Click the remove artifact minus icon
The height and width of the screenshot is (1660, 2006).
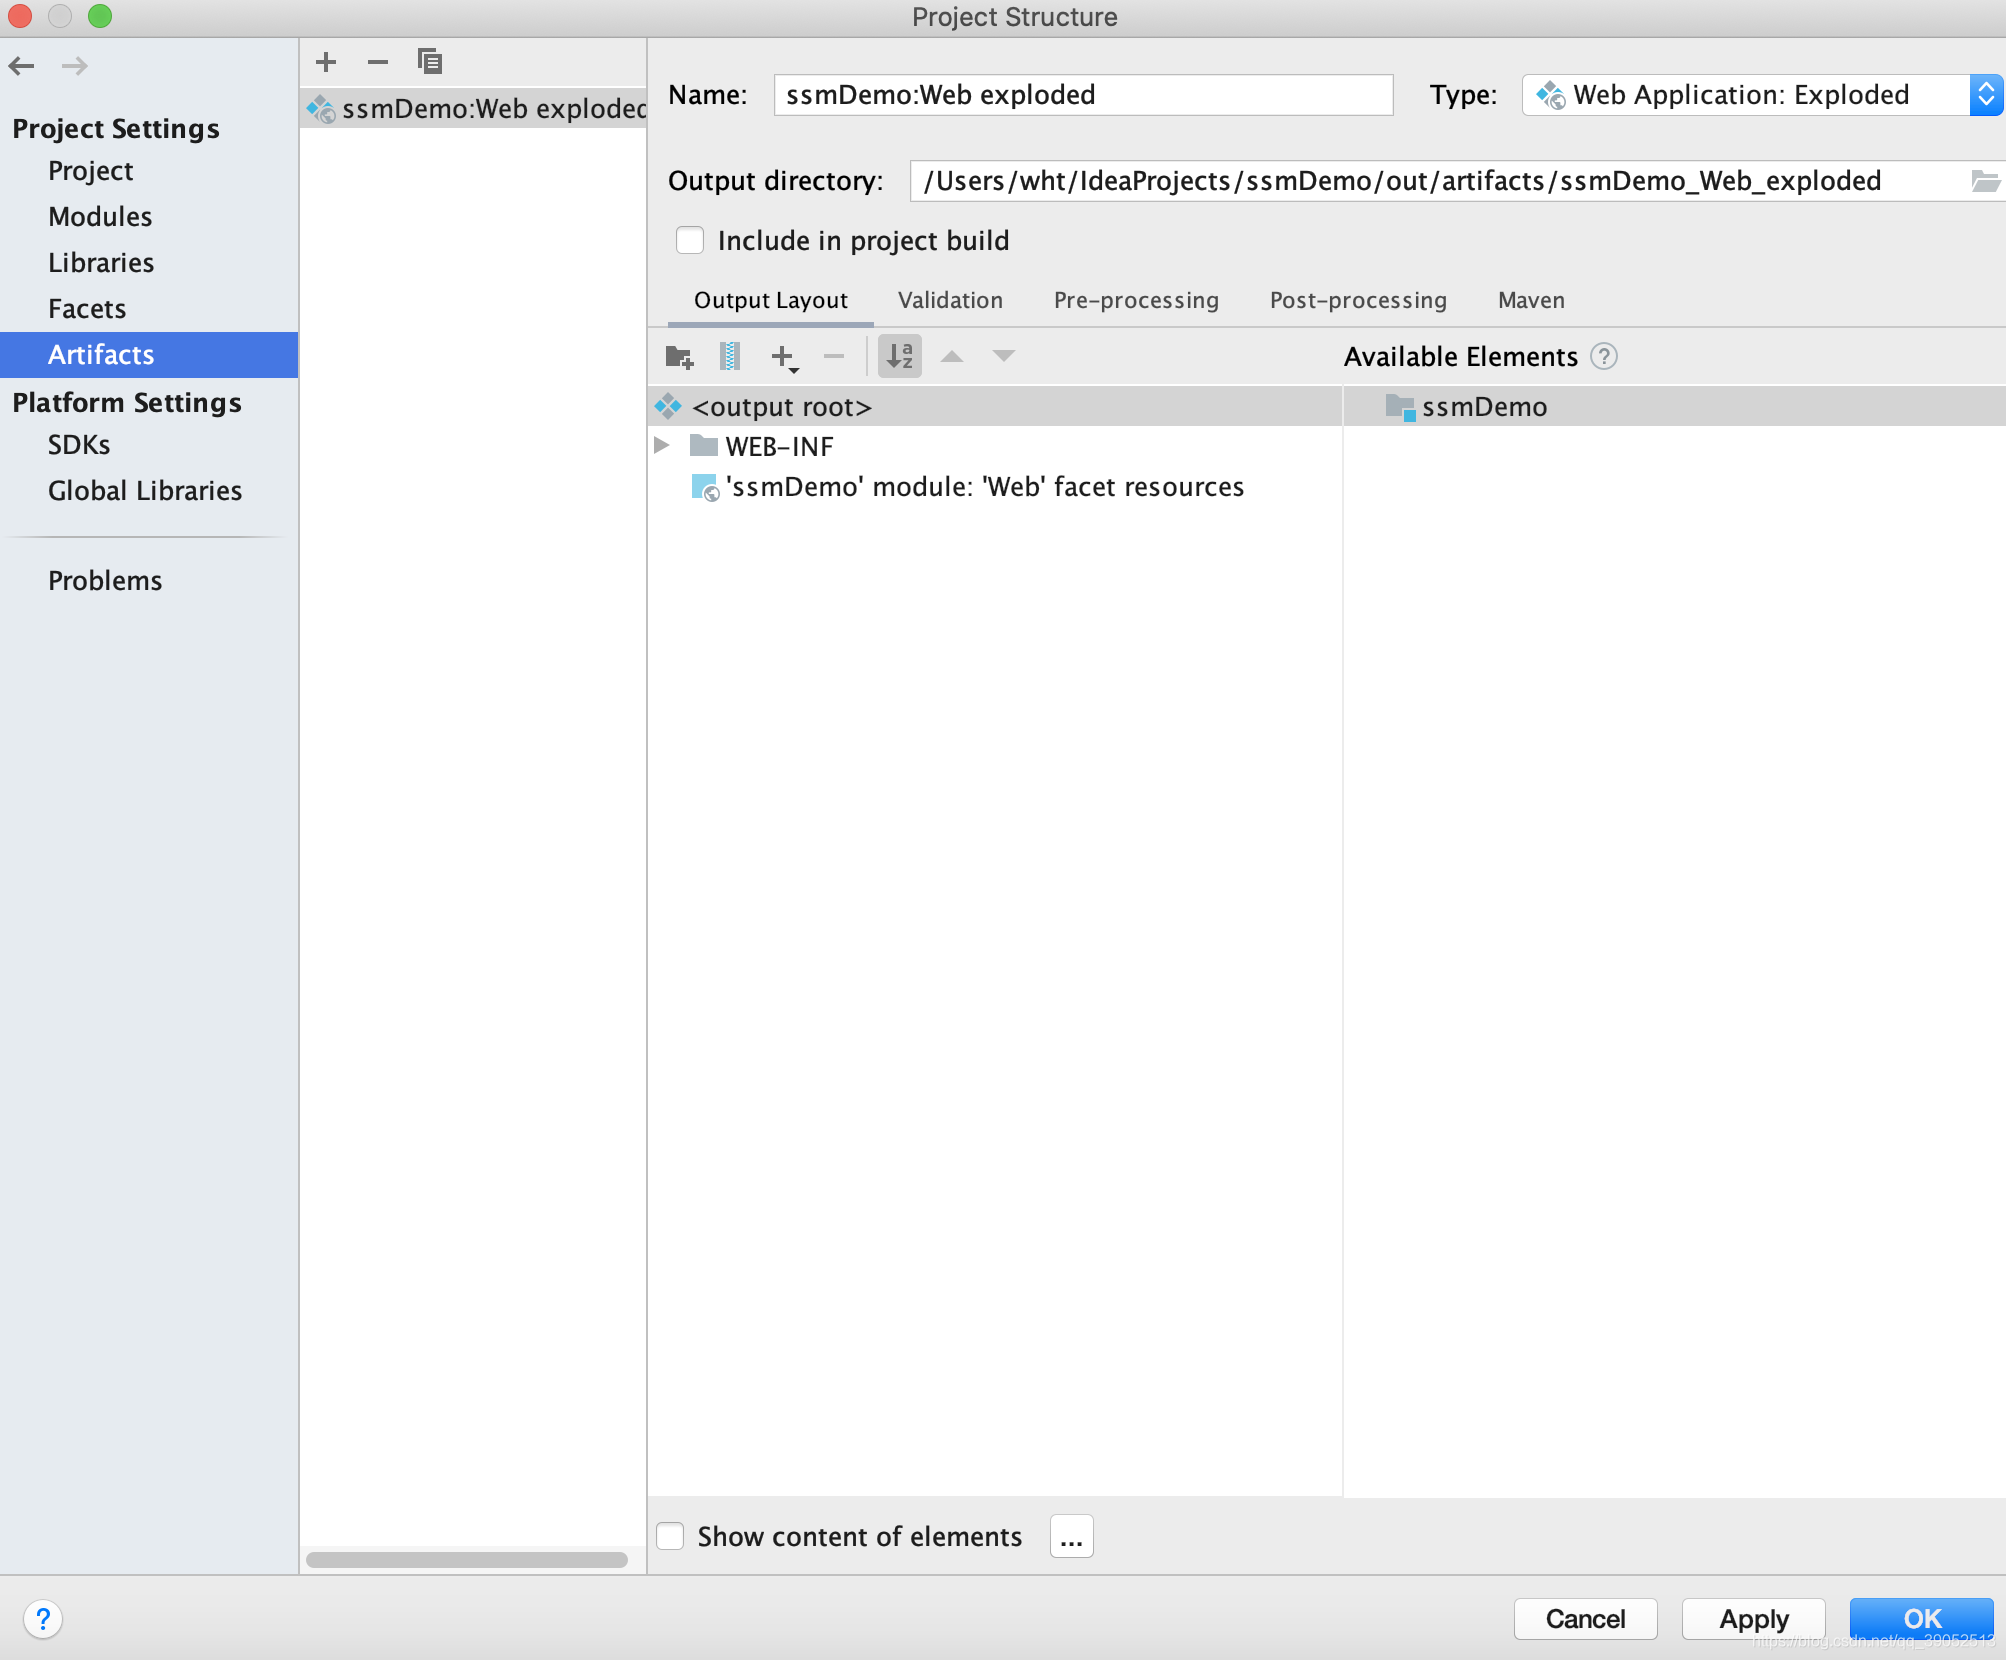(x=377, y=62)
